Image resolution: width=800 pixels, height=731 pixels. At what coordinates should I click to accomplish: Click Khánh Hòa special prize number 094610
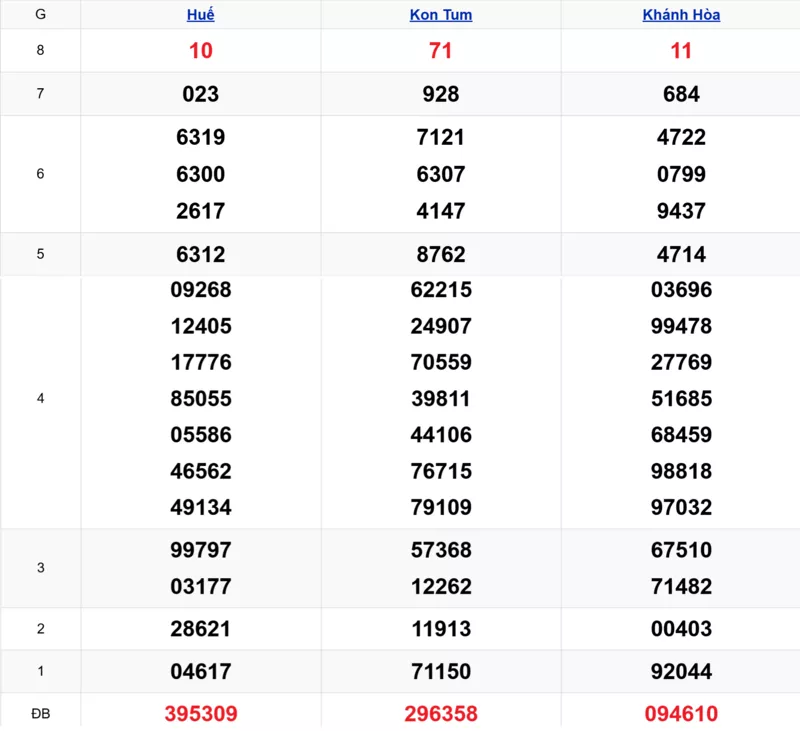681,714
